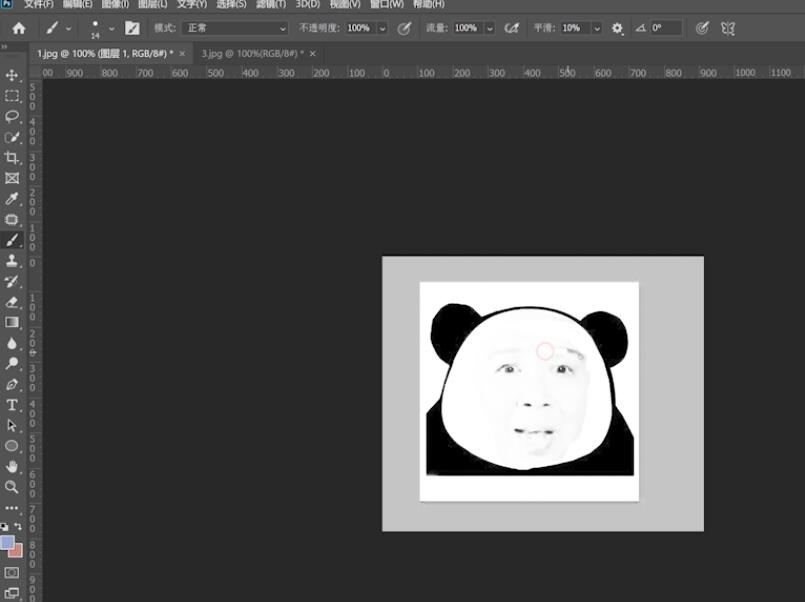Open brush smoothing options gear
Image resolution: width=805 pixels, height=602 pixels.
tap(617, 28)
